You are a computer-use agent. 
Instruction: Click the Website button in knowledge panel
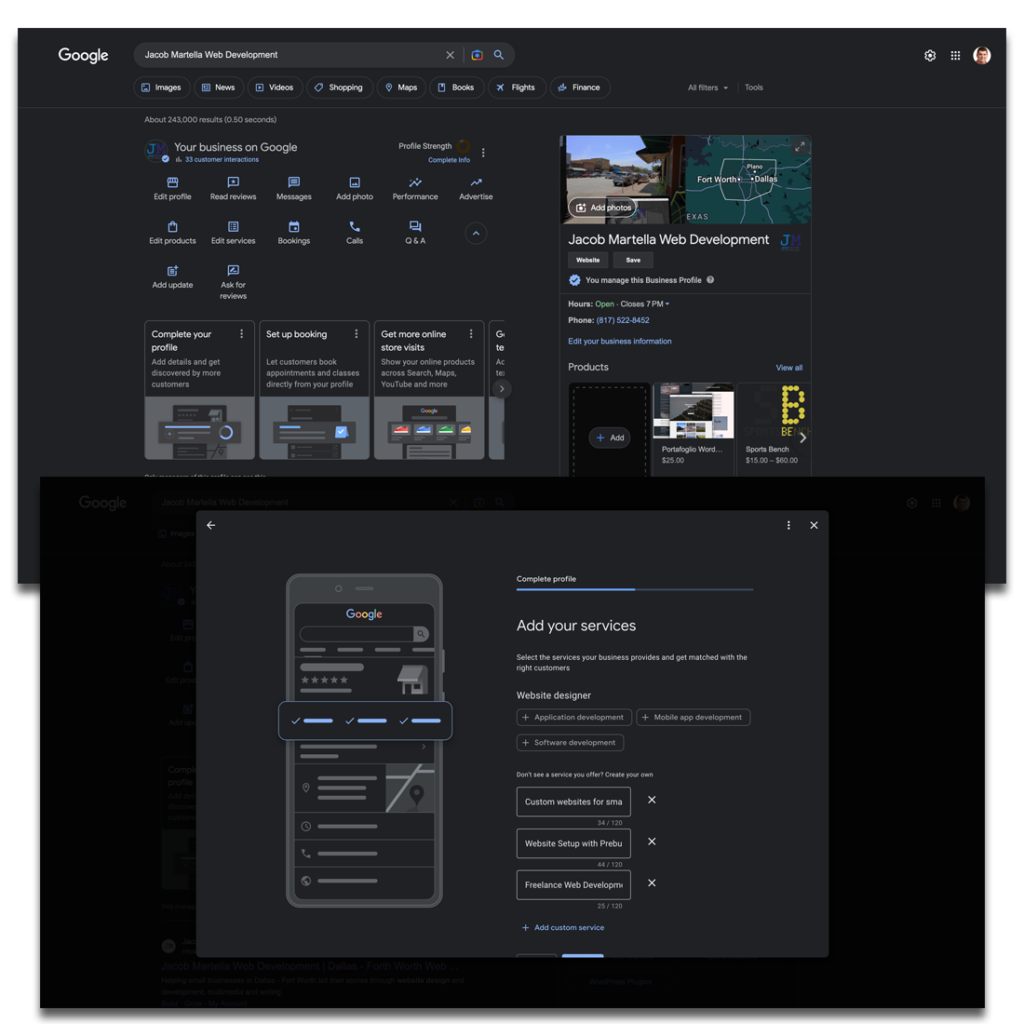click(588, 260)
